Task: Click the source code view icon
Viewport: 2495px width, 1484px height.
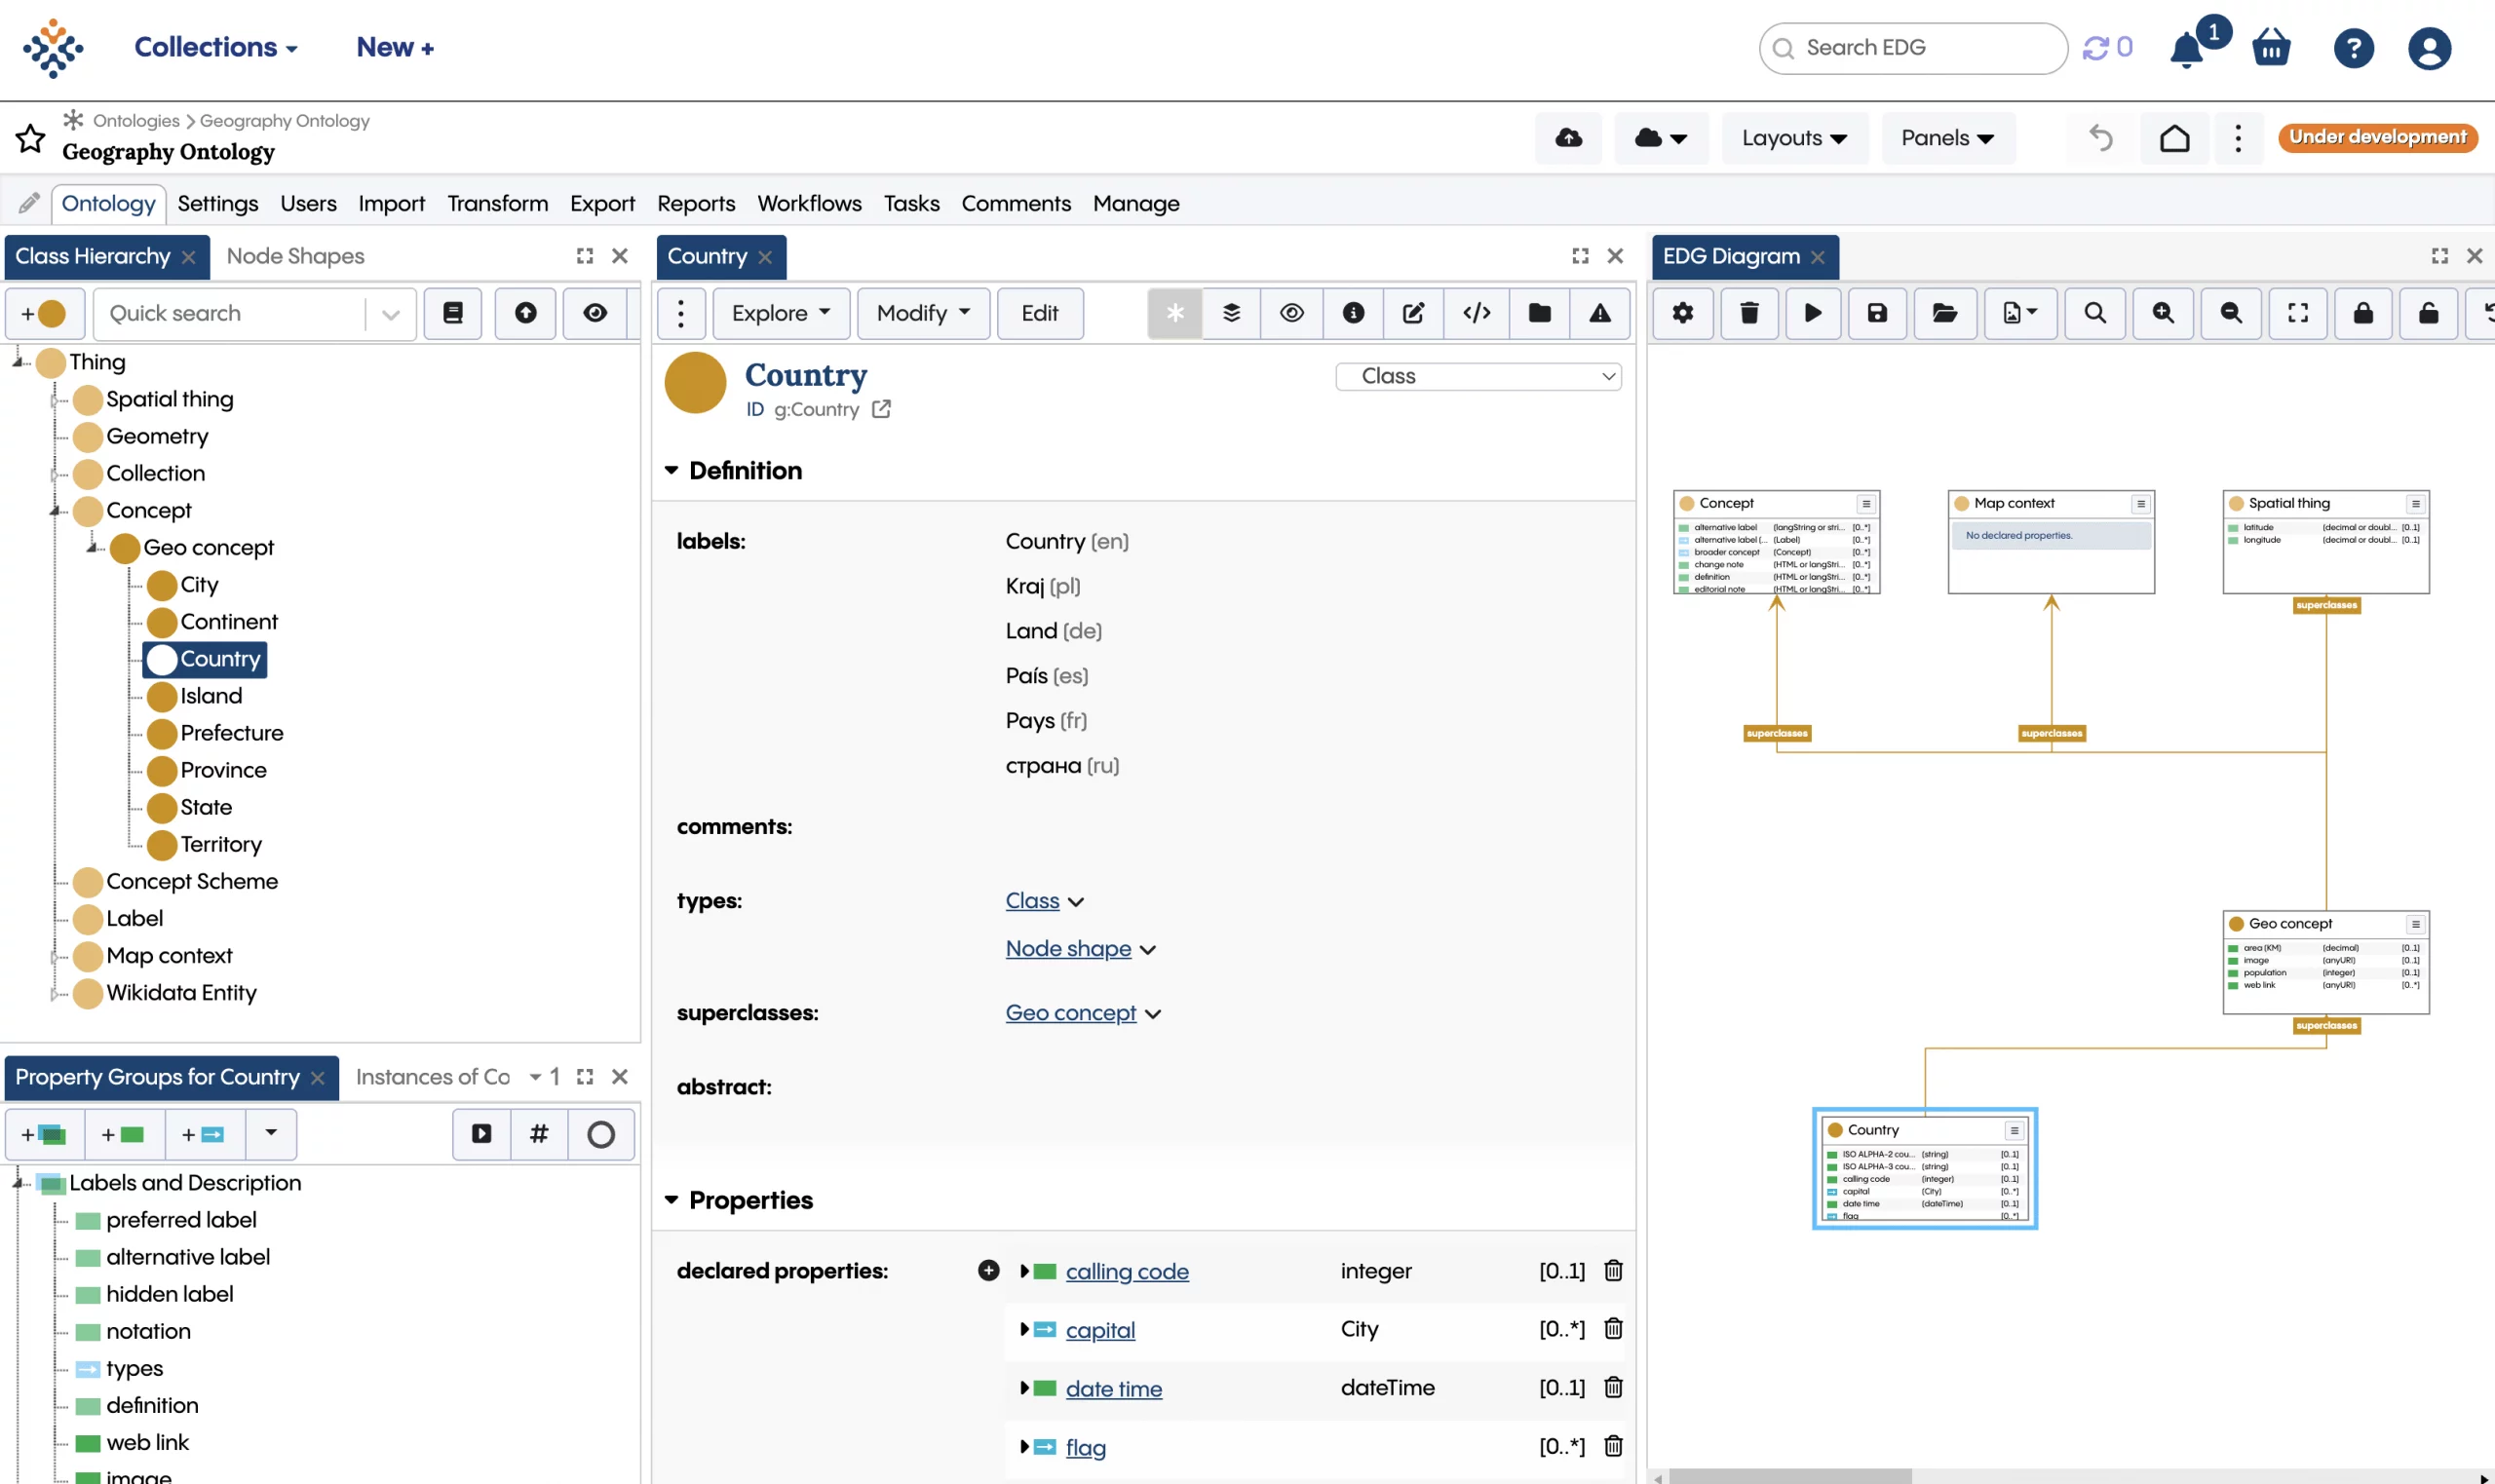Action: click(x=1476, y=313)
